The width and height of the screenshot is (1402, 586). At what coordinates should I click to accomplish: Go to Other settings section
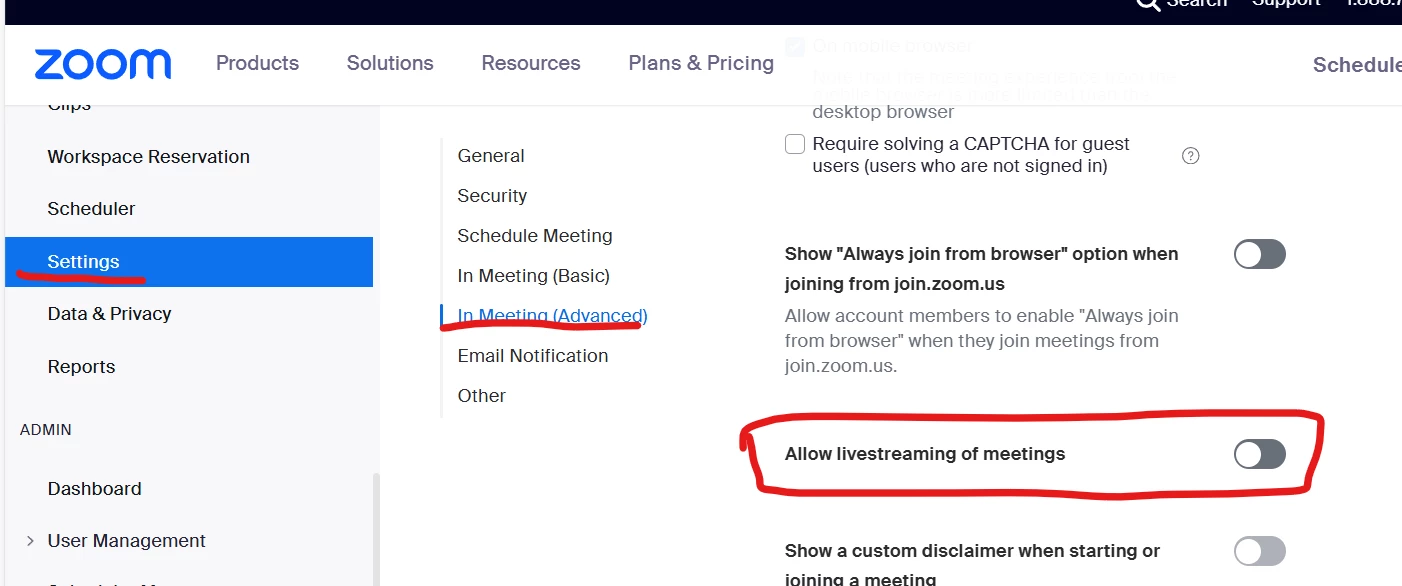[481, 396]
